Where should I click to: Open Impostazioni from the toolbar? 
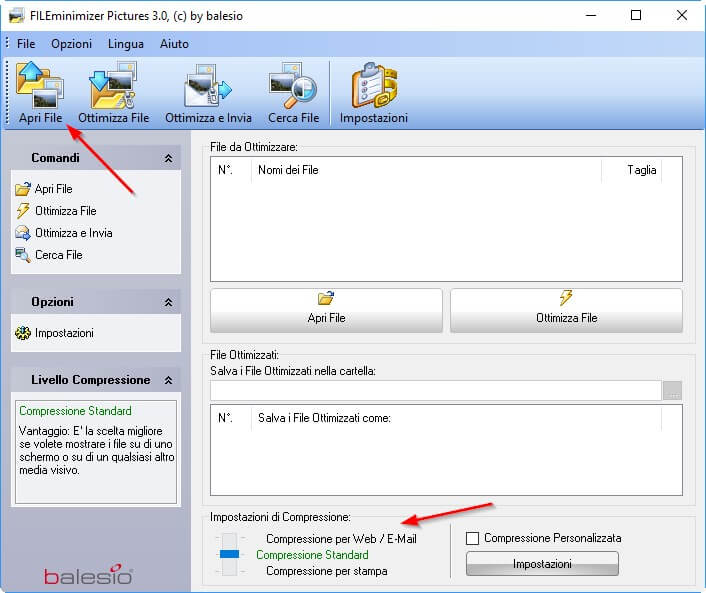pyautogui.click(x=373, y=92)
